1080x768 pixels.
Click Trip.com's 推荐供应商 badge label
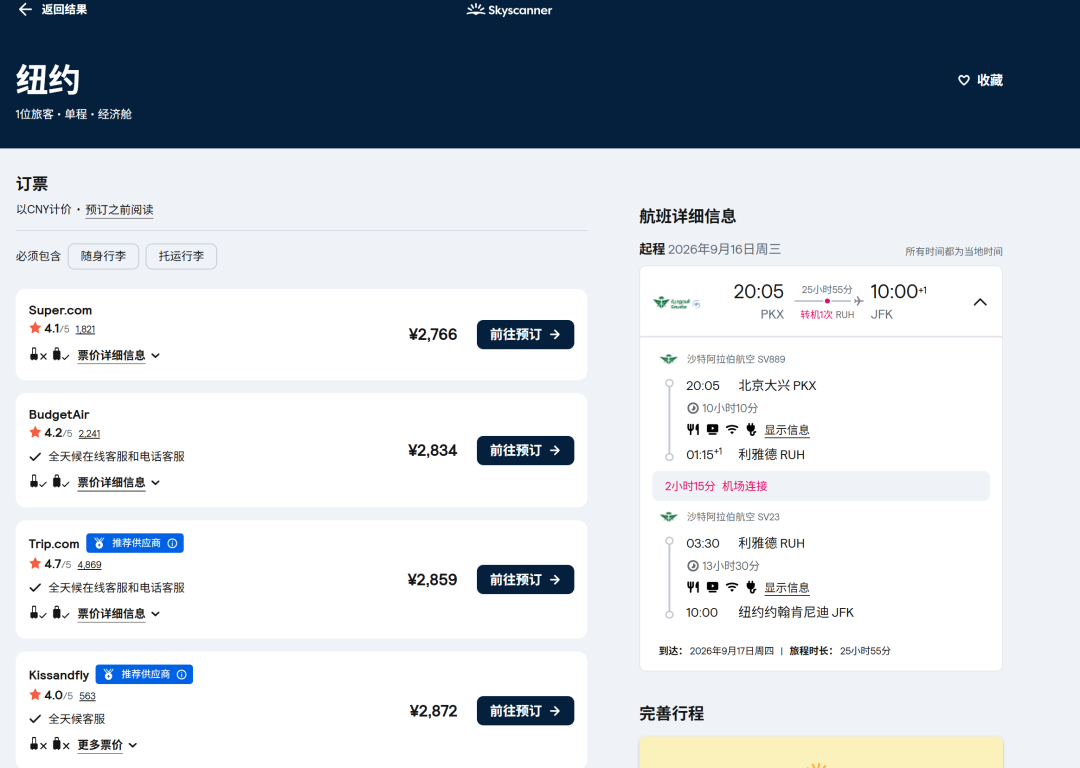136,543
